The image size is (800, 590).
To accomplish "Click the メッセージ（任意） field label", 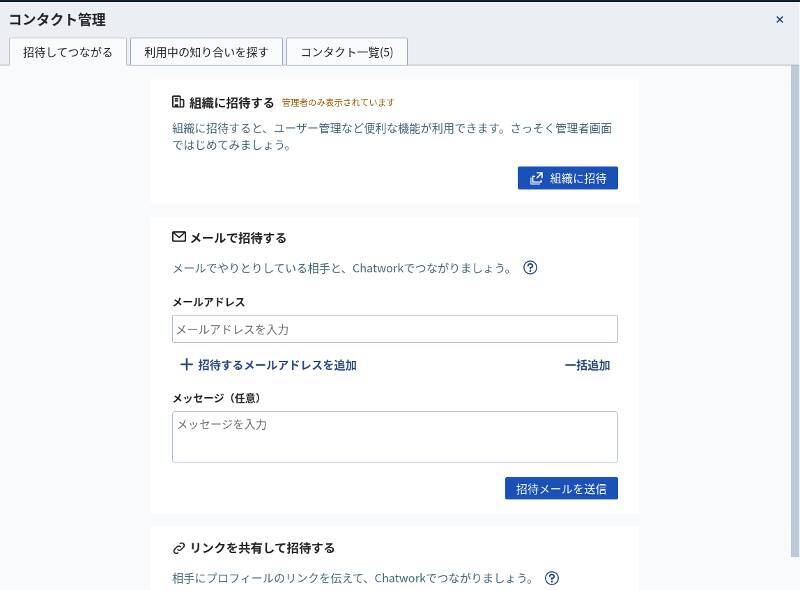I will (x=217, y=398).
